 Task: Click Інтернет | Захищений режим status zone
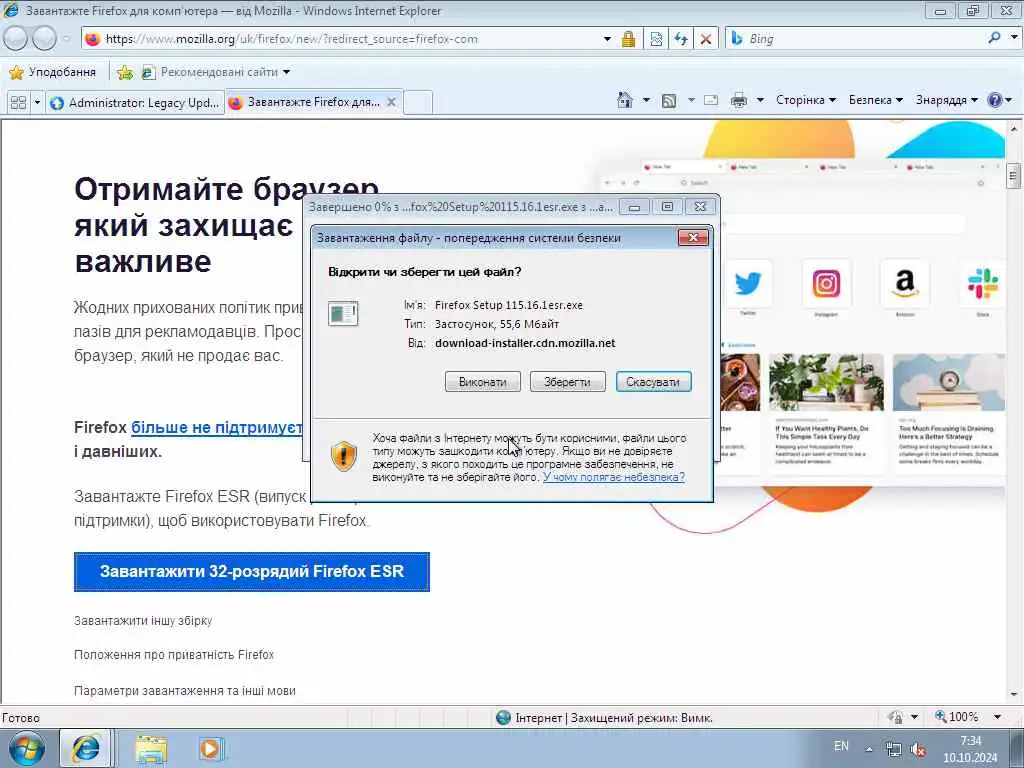[604, 718]
